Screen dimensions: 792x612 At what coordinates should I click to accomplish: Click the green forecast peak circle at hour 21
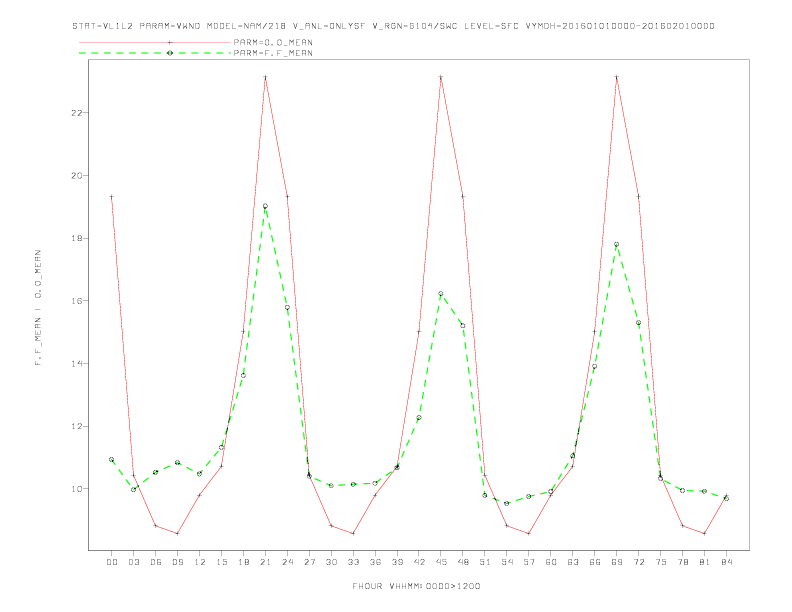point(265,206)
